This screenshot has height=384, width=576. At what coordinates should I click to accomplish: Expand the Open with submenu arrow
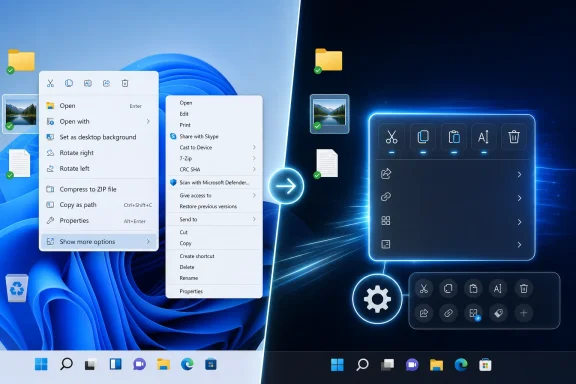(x=148, y=121)
